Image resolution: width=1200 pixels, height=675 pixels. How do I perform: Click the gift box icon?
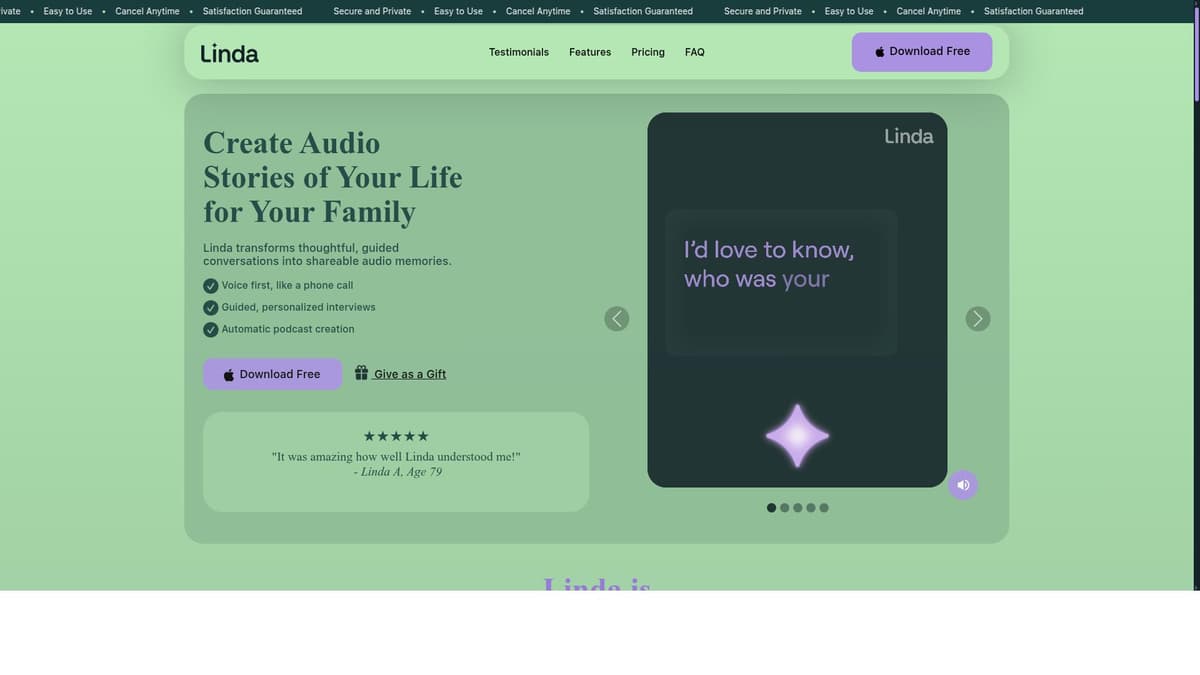click(x=361, y=373)
